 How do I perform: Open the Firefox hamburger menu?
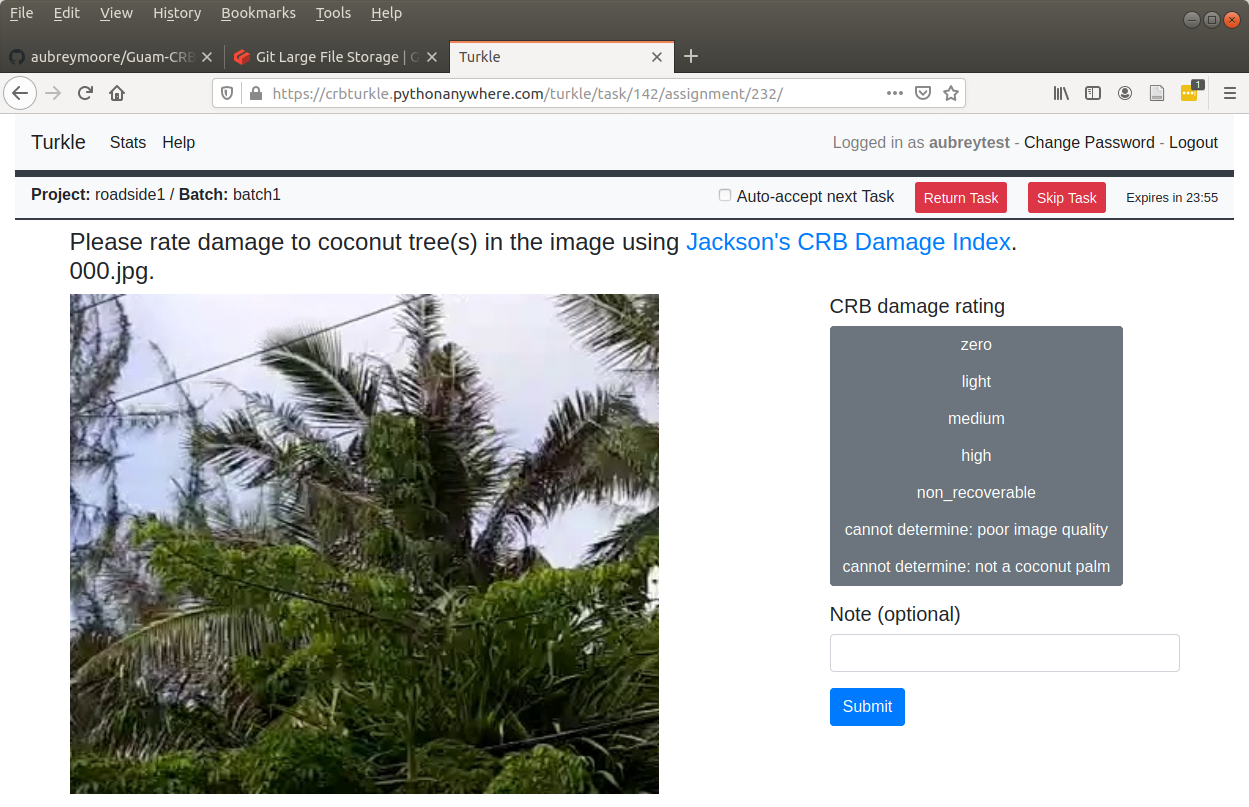[x=1230, y=93]
